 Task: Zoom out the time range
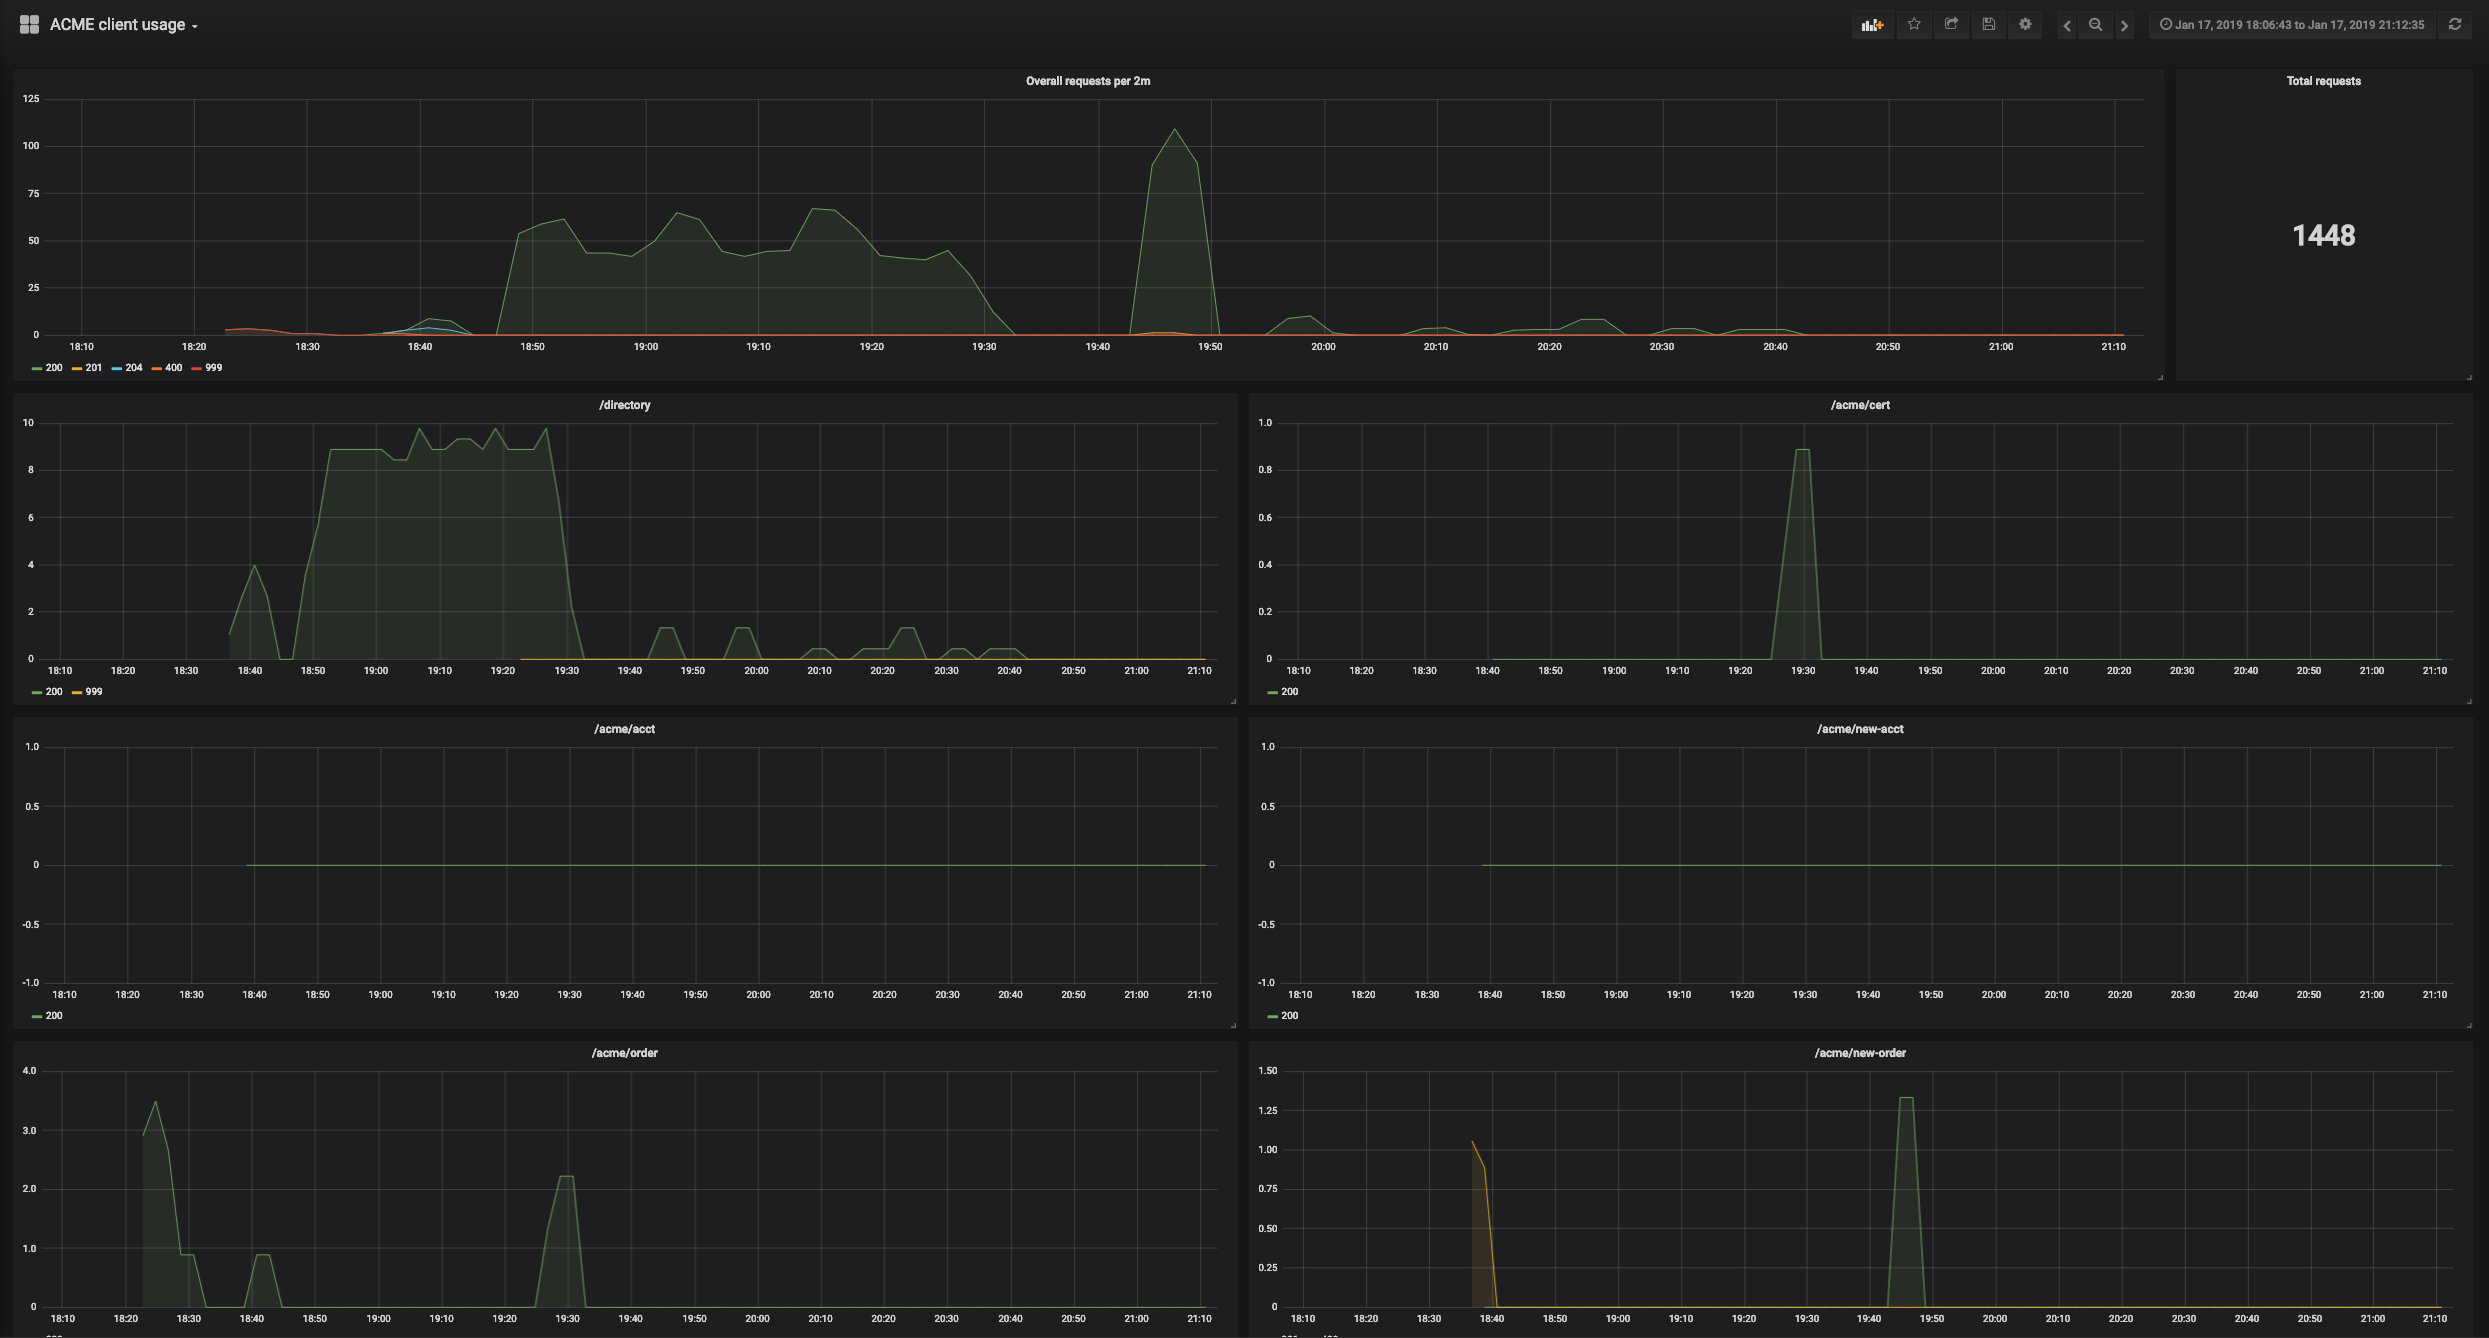[x=2095, y=24]
